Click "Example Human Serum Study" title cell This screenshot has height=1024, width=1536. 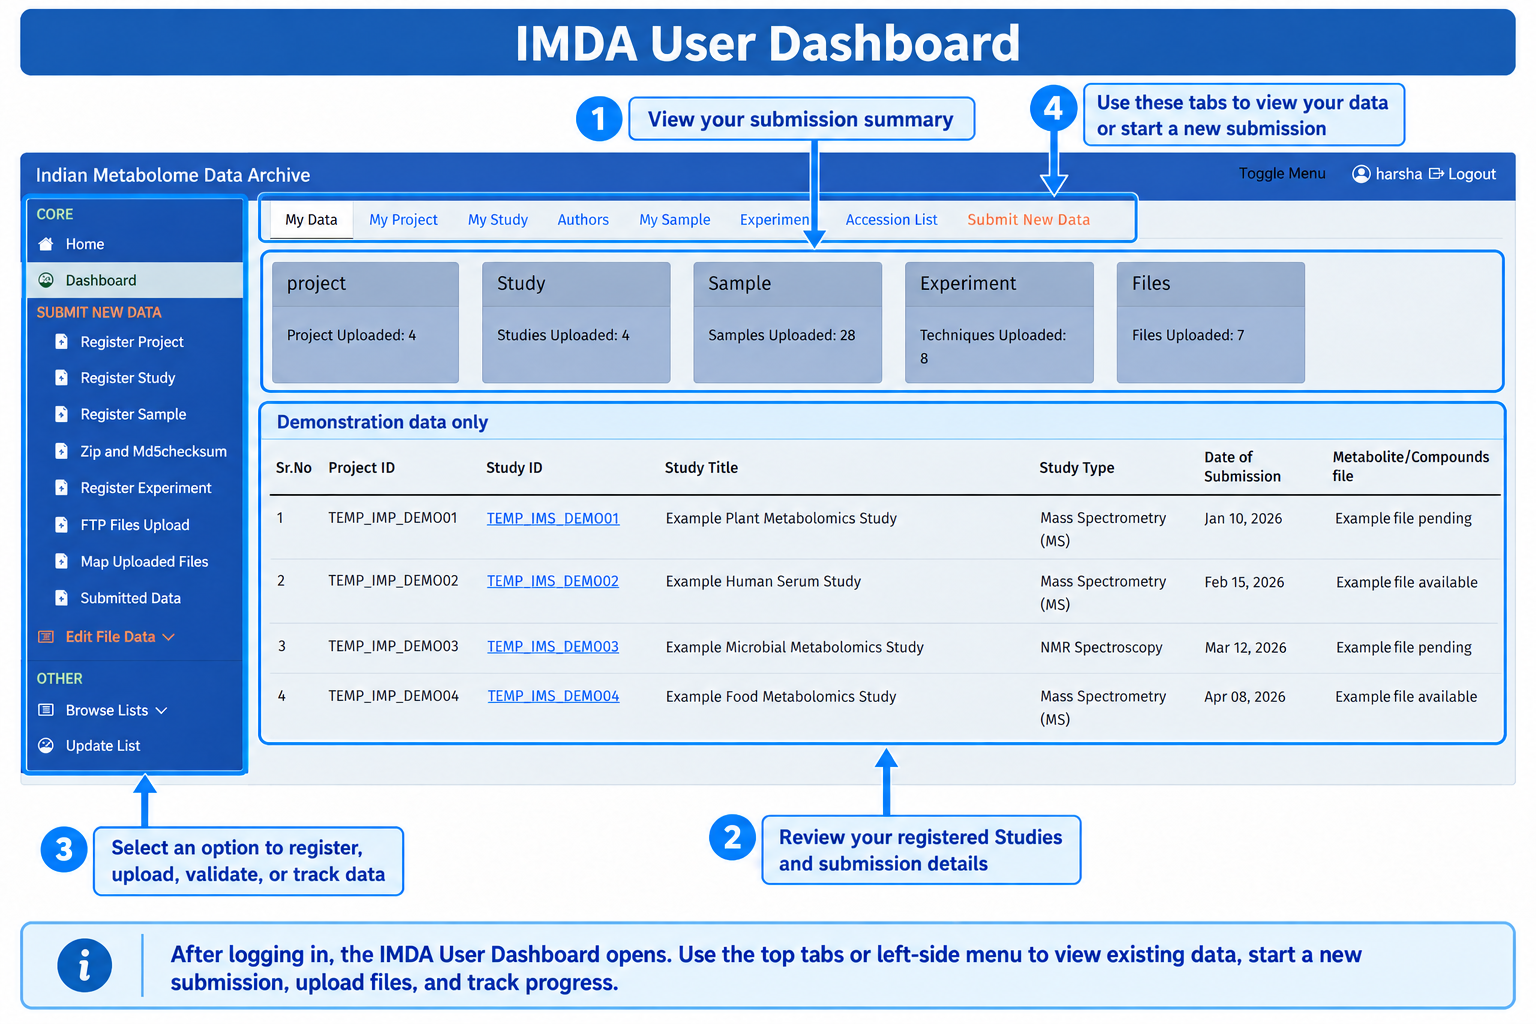763,581
